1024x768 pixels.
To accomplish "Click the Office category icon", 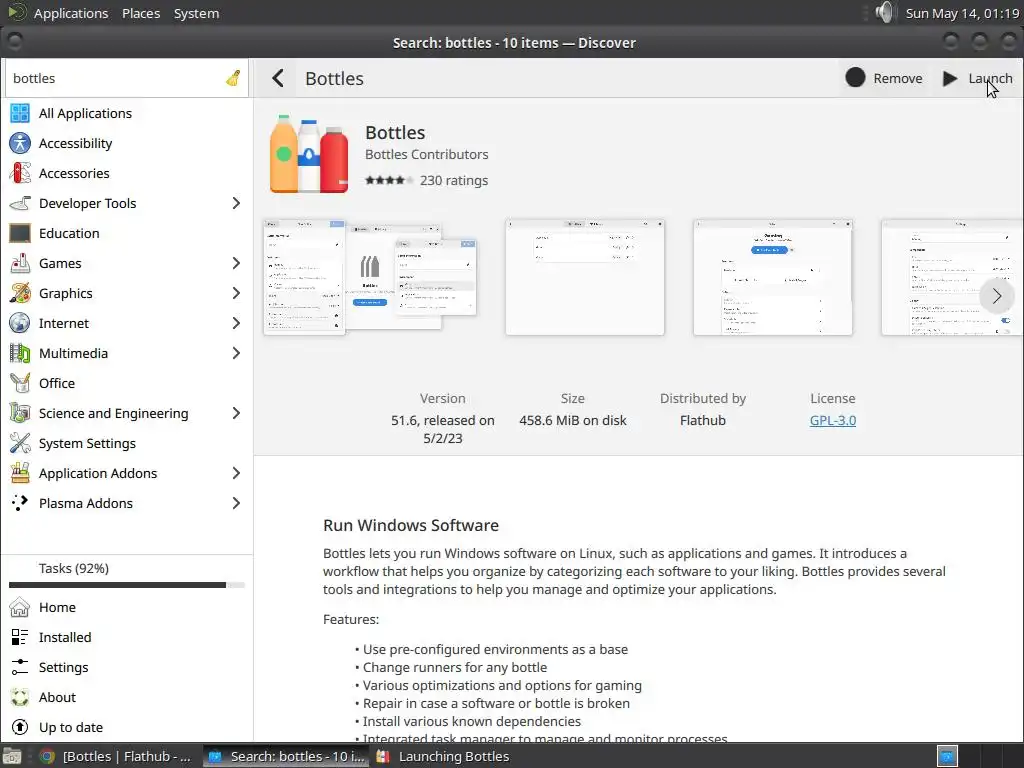I will [x=20, y=383].
